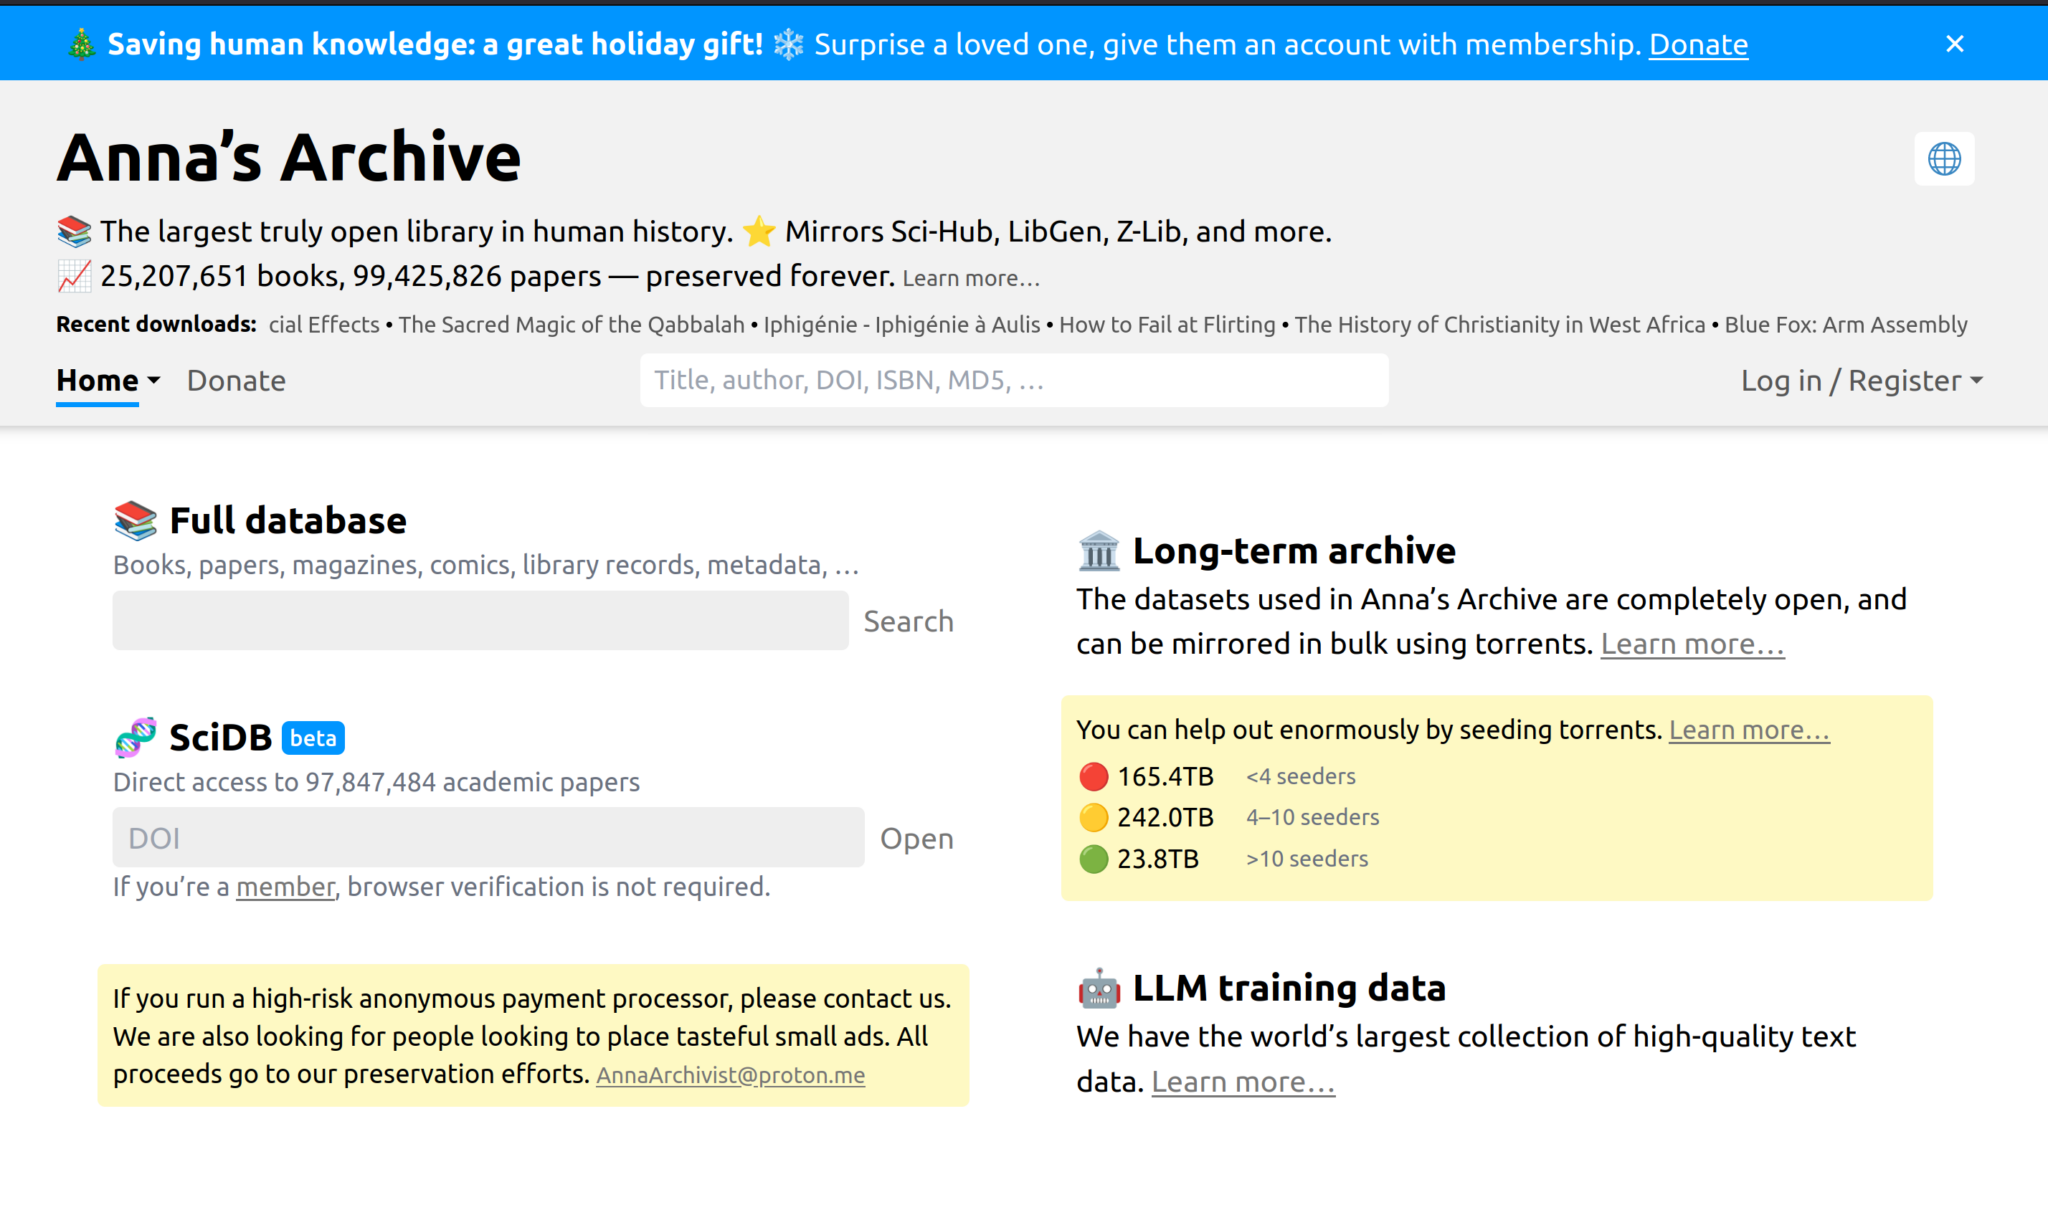
Task: Click the title and author search field
Action: click(1013, 380)
